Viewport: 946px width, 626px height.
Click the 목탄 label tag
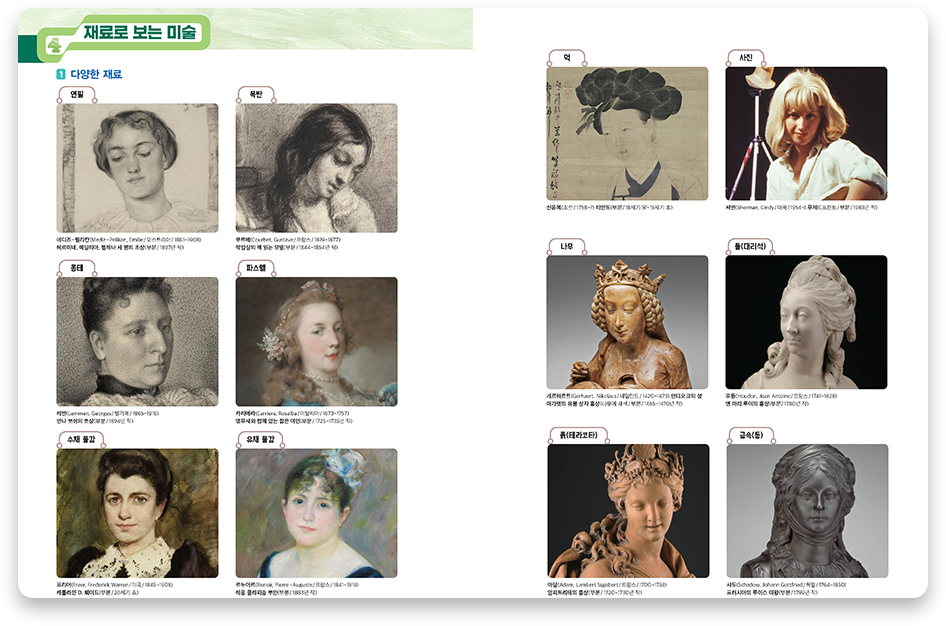256,94
